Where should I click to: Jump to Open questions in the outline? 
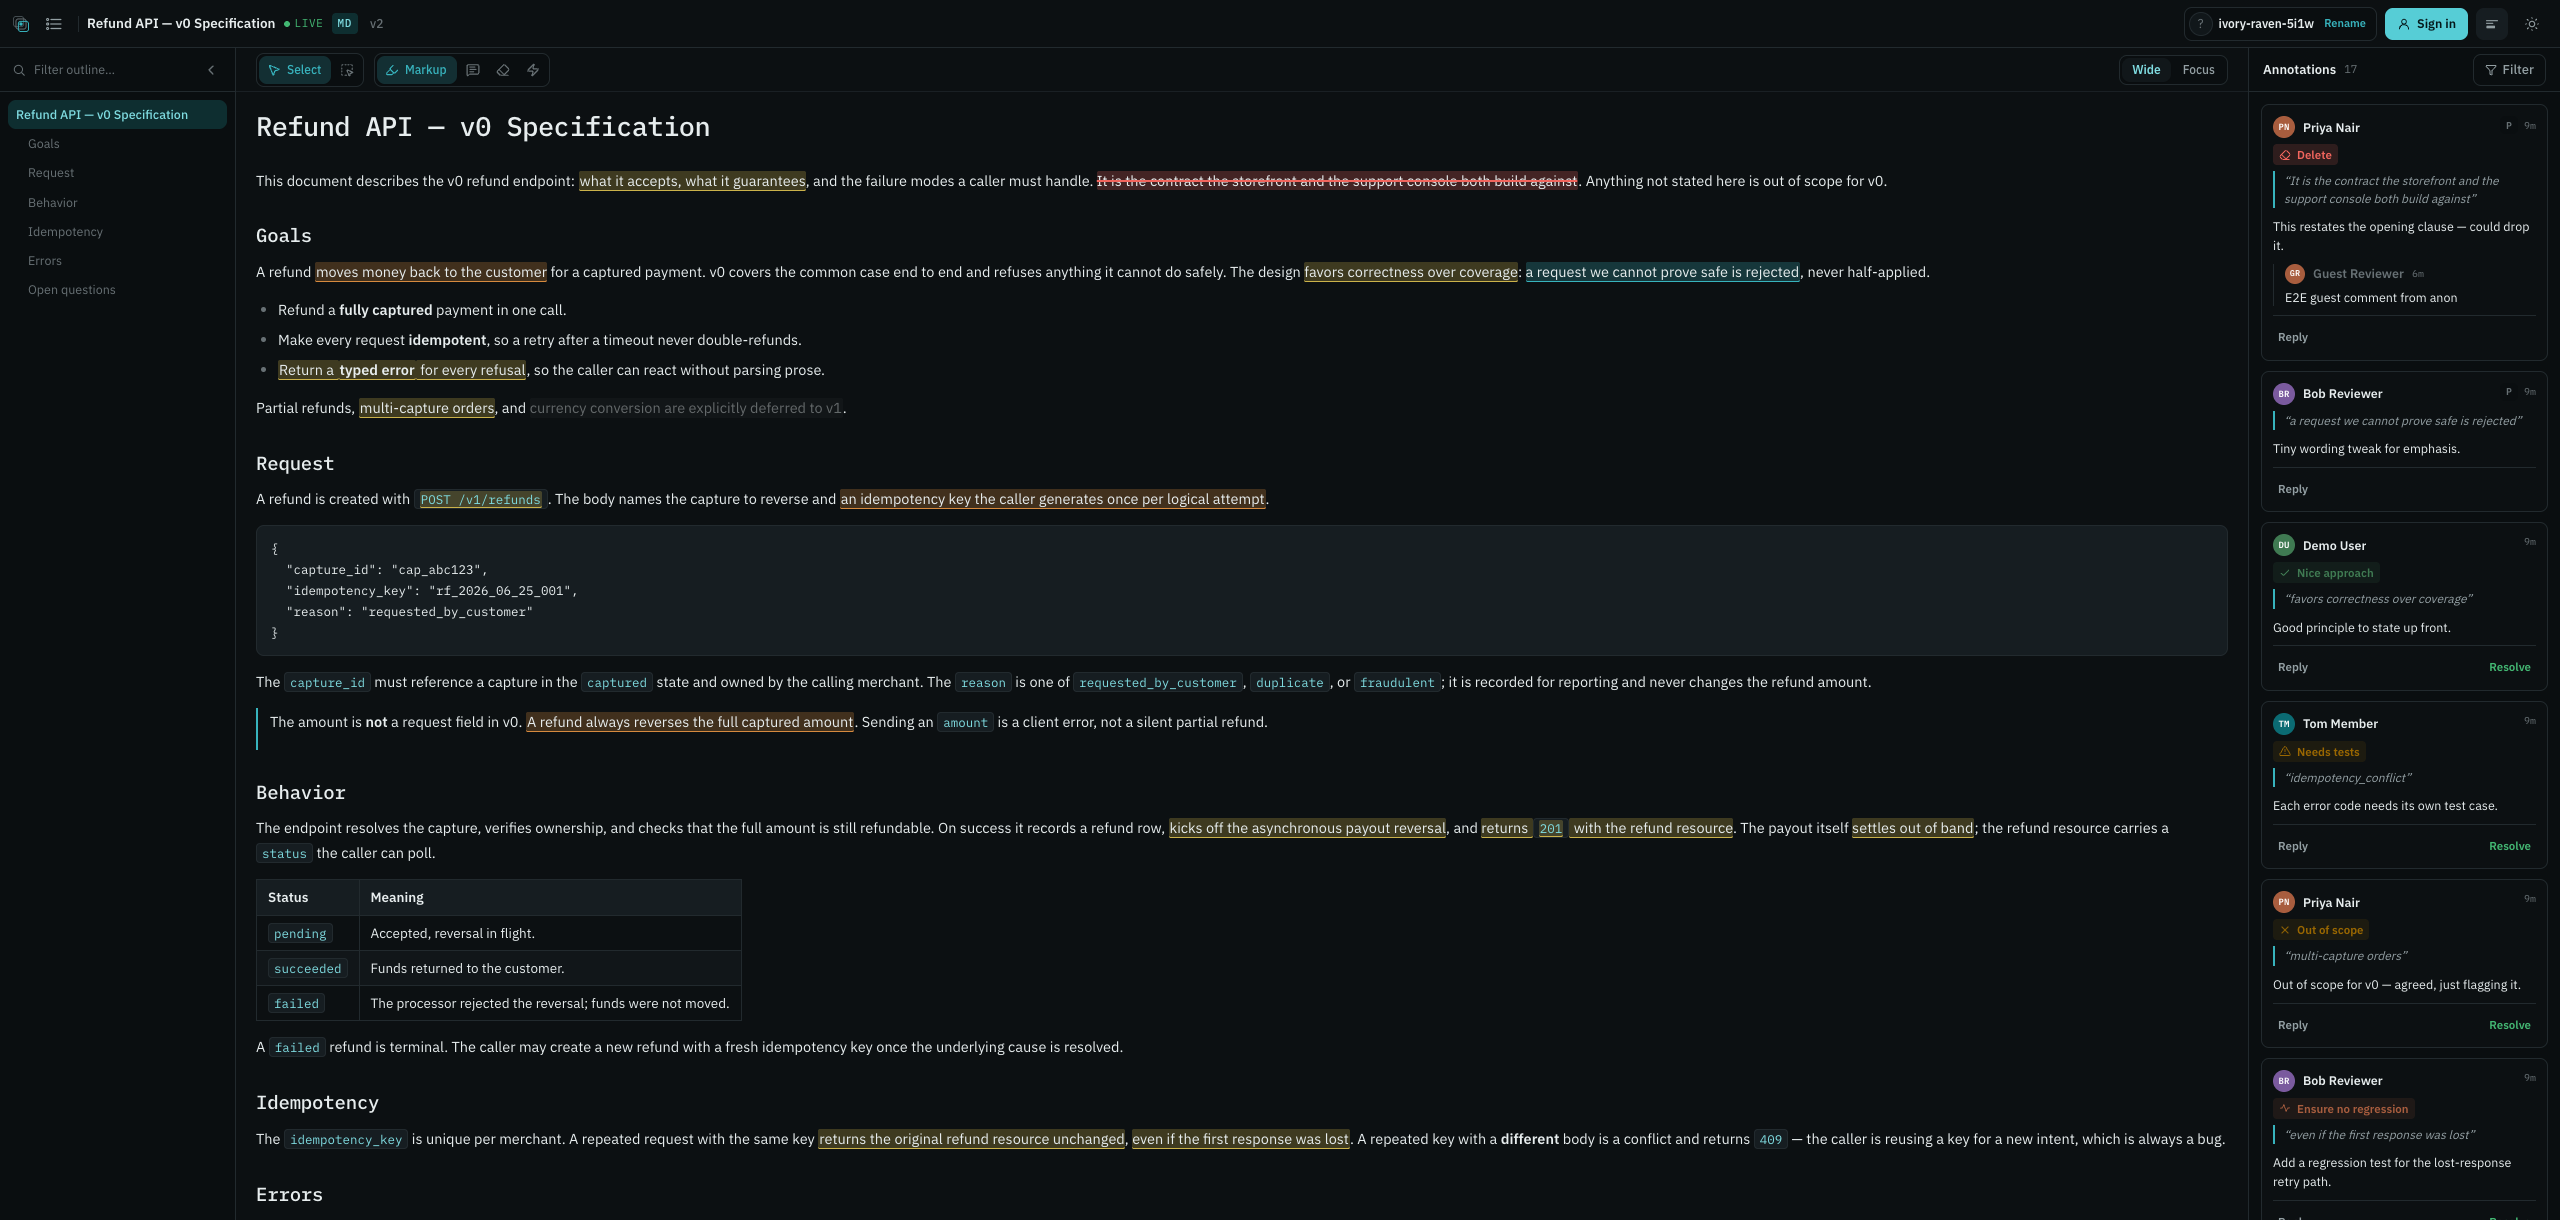(x=72, y=290)
